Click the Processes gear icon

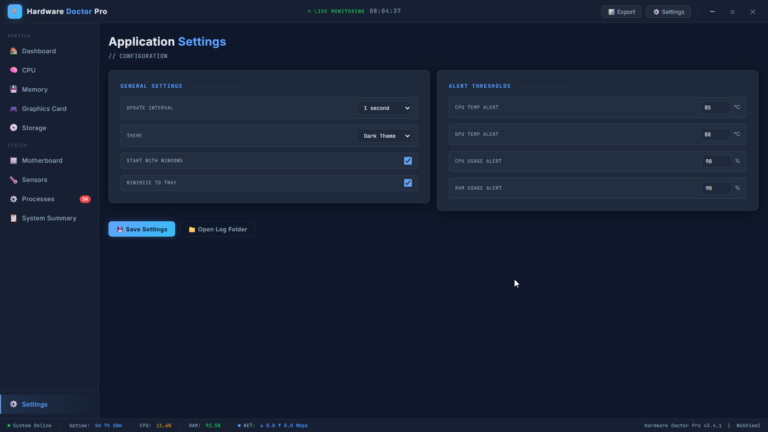[x=13, y=199]
